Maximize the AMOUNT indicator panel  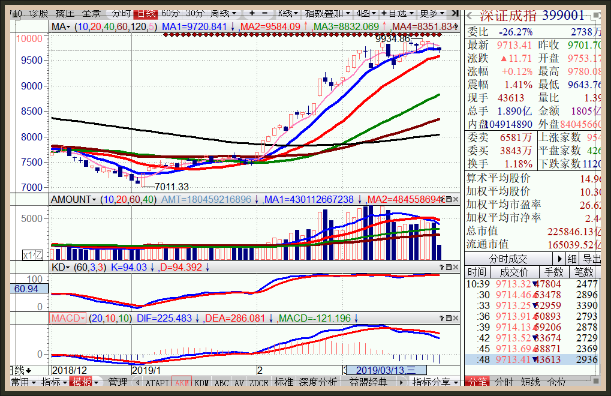click(x=449, y=200)
